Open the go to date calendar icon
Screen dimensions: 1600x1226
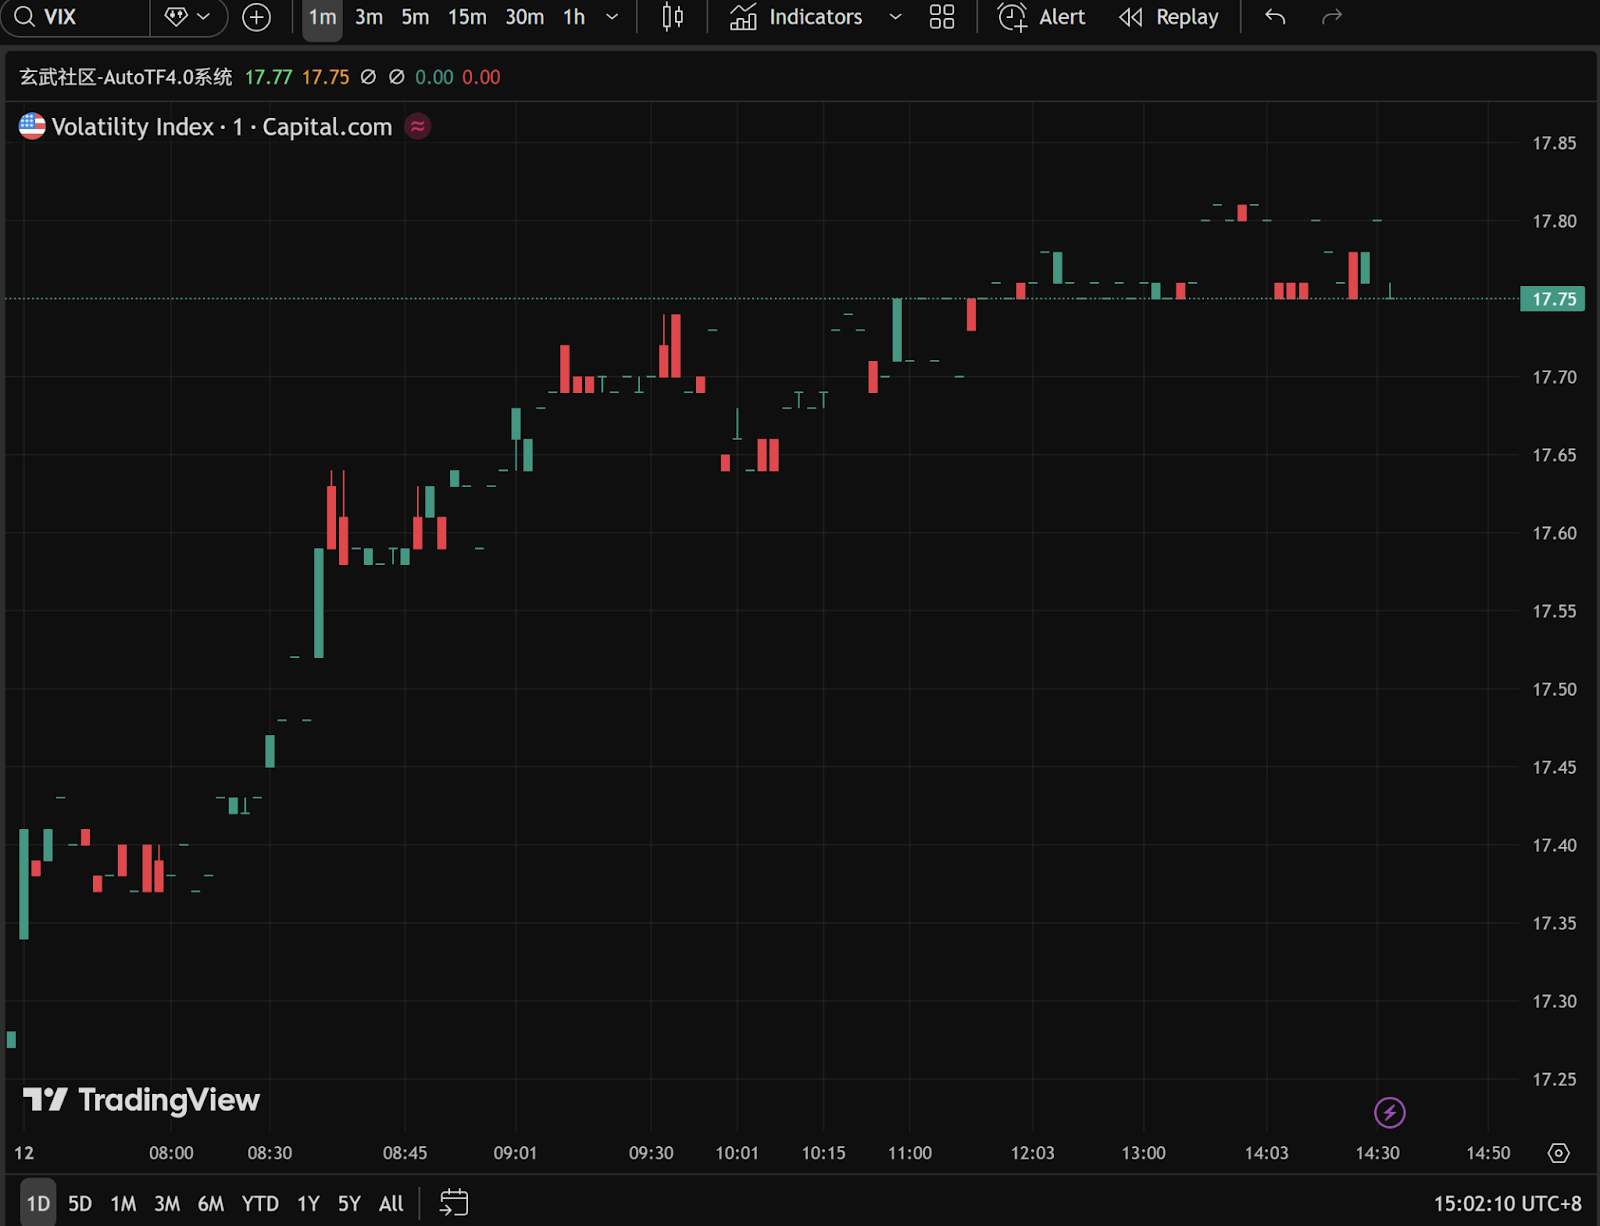pos(454,1203)
